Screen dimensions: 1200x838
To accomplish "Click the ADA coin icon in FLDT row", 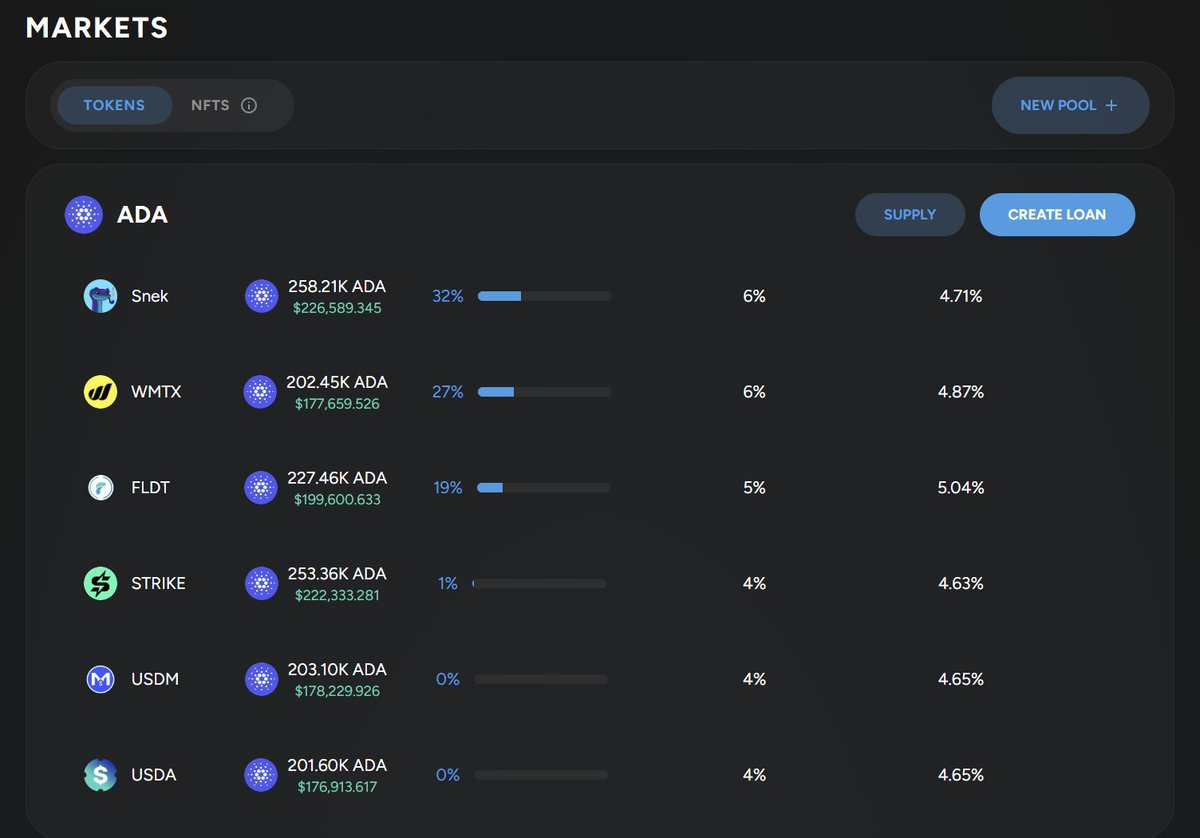I will (261, 488).
